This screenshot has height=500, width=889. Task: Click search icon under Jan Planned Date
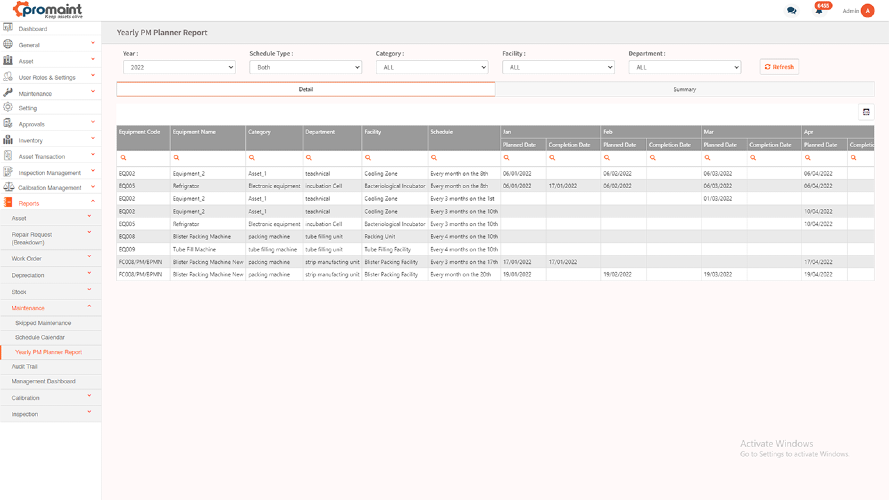(x=506, y=158)
